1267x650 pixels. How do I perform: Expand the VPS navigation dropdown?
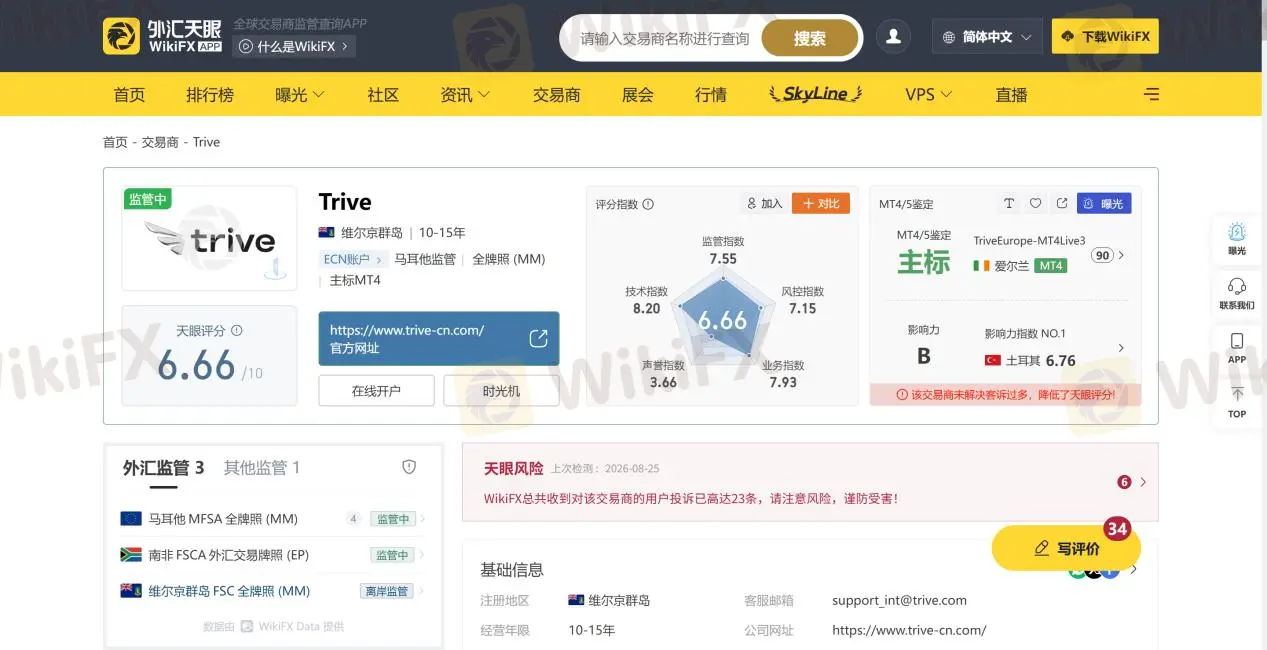click(x=929, y=94)
